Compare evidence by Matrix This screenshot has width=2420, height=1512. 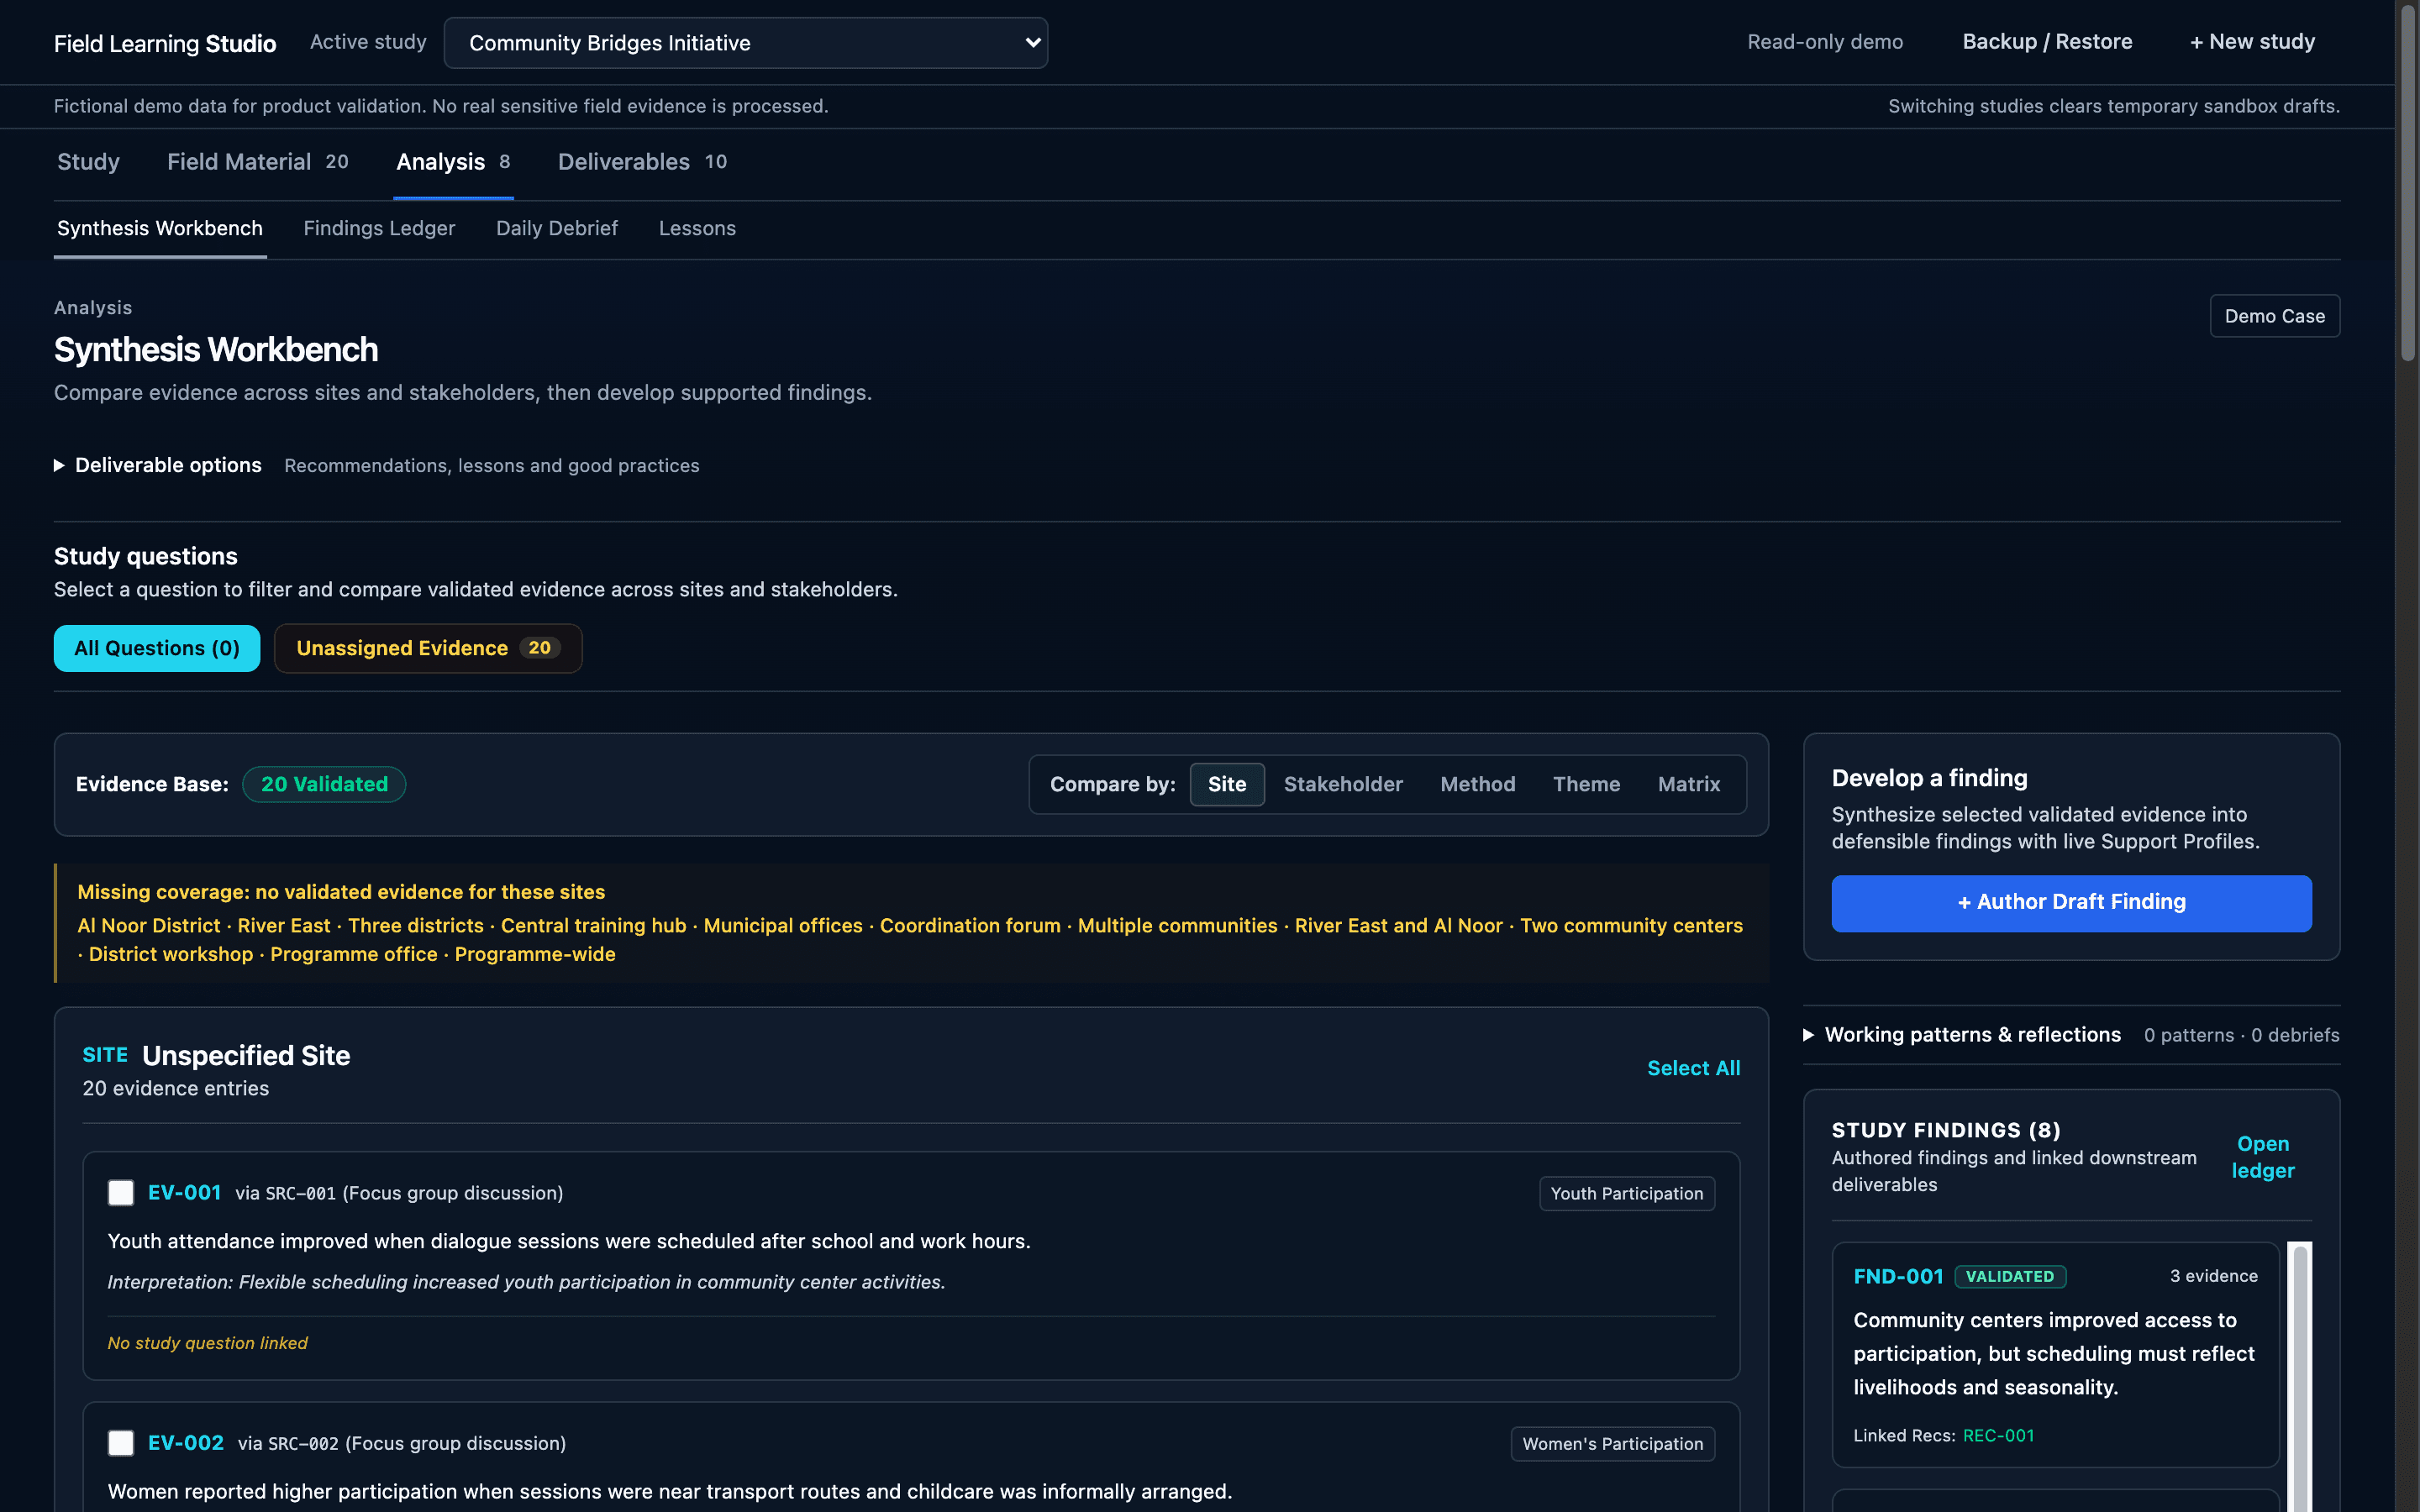1689,784
